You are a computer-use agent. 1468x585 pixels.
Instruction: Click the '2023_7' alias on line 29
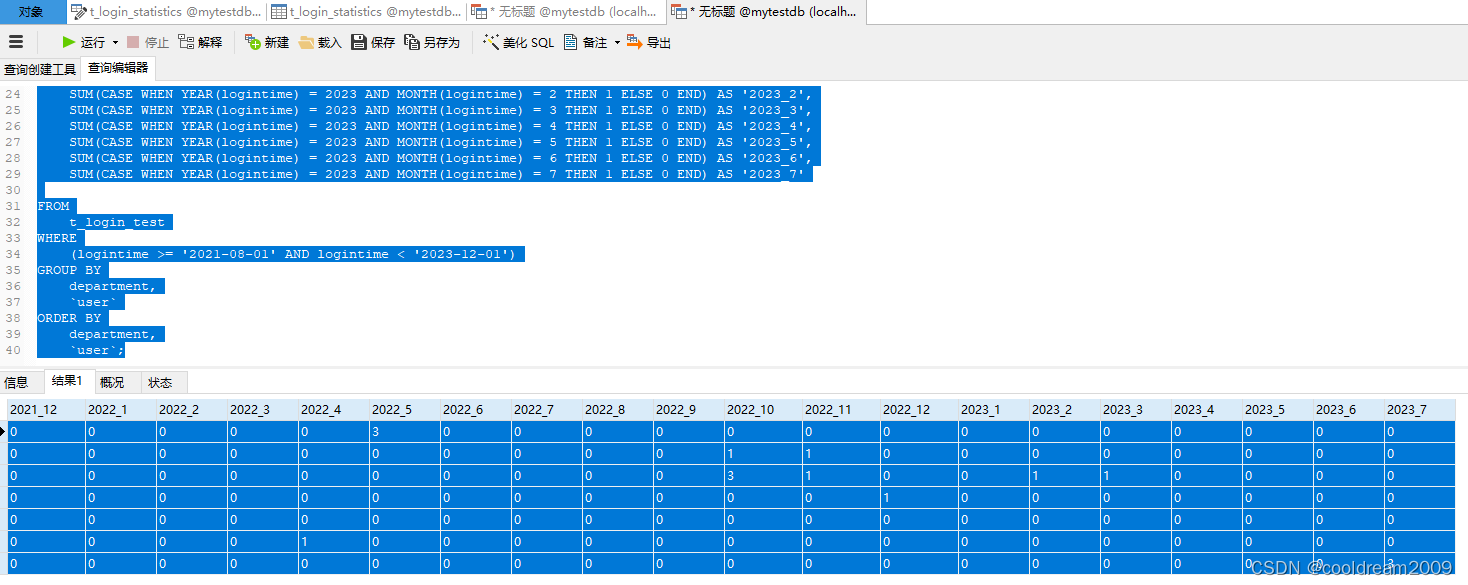pos(773,174)
